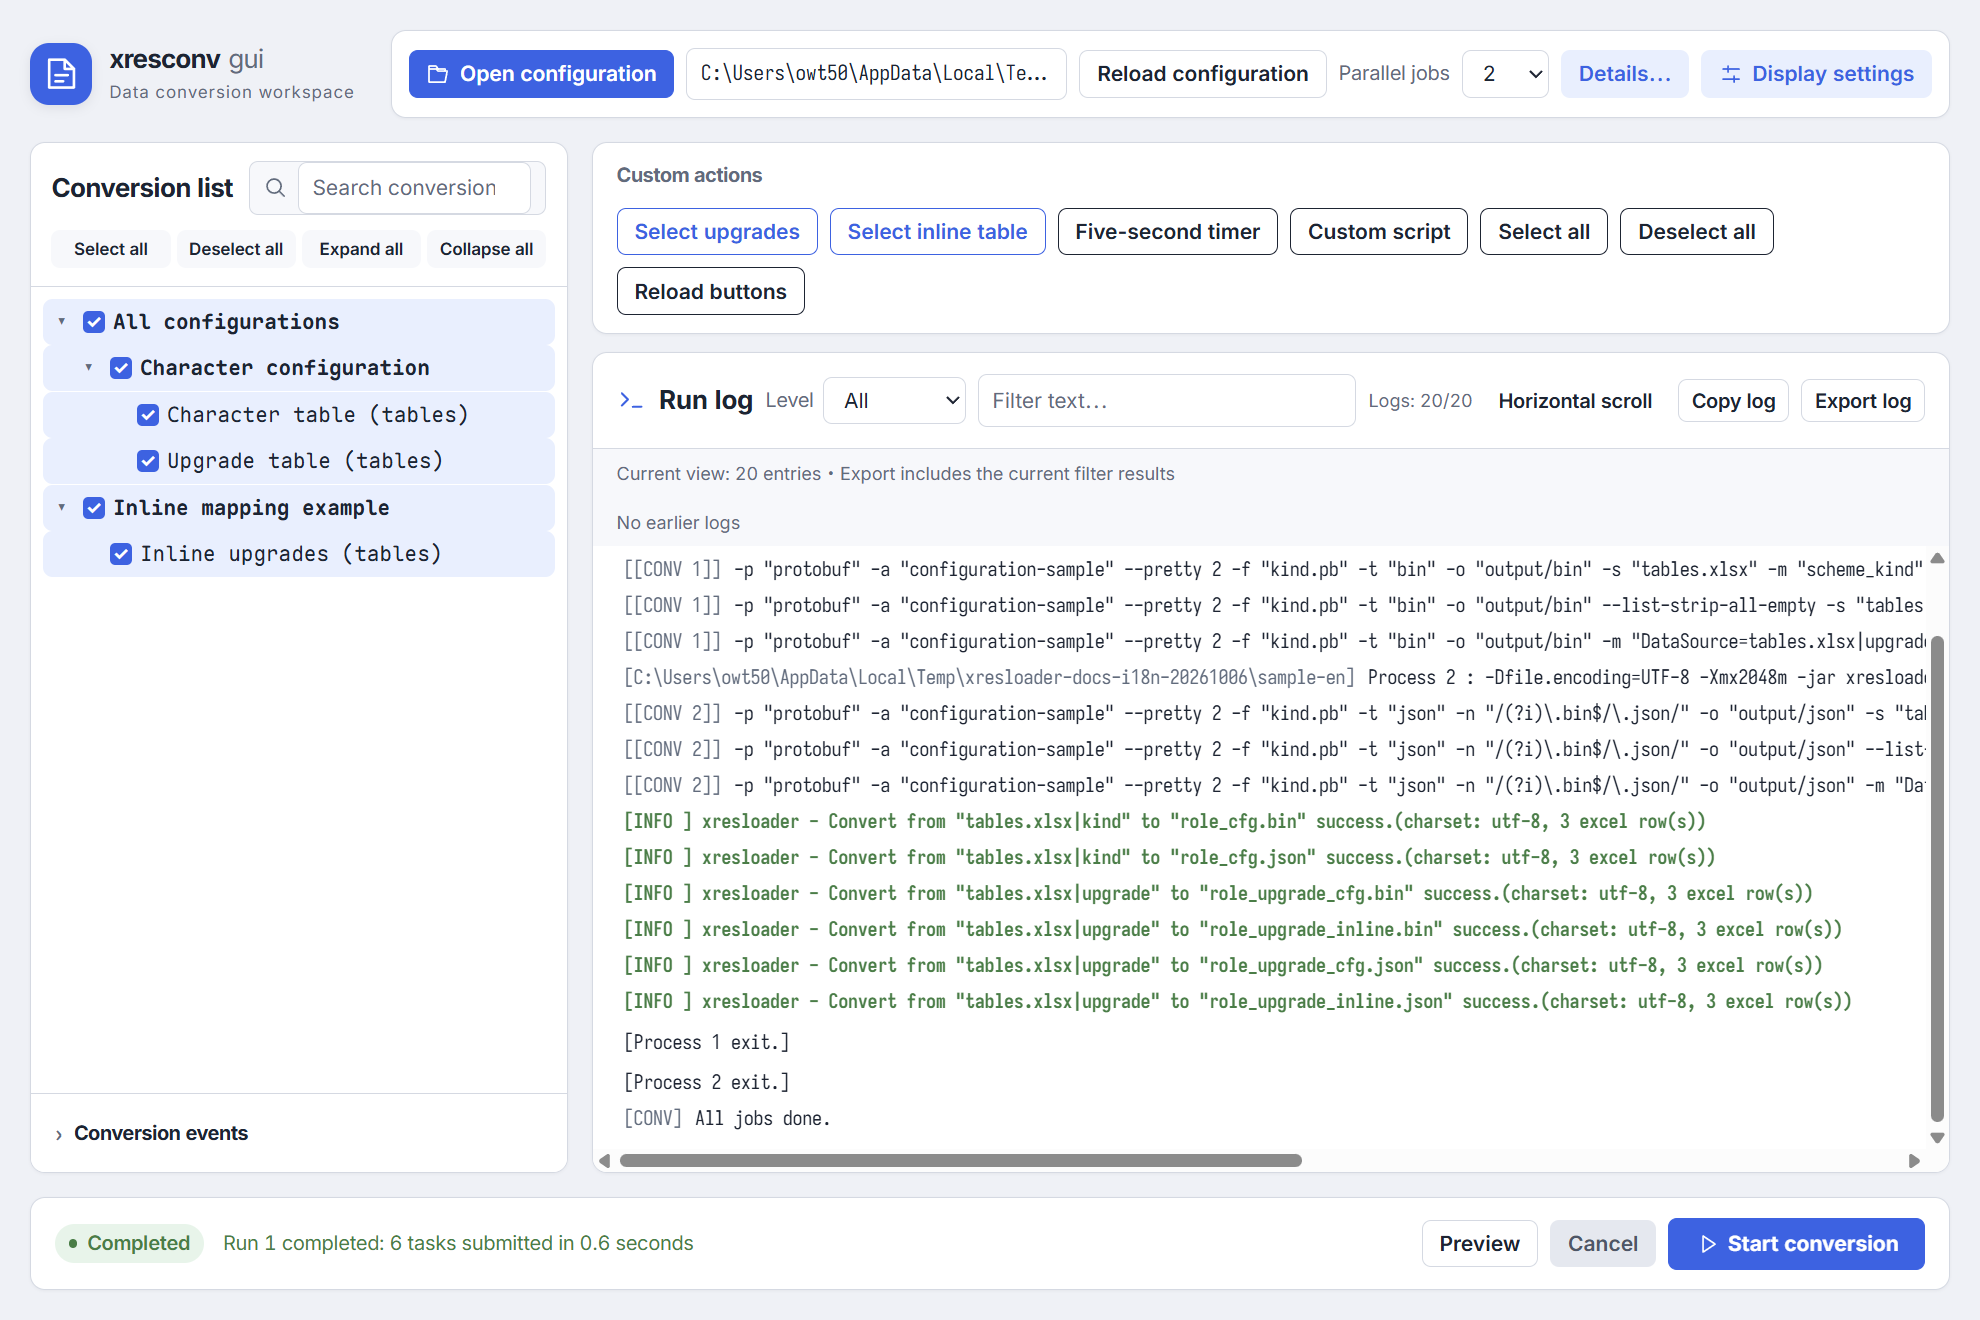Click Reload configuration button
The height and width of the screenshot is (1320, 1980).
click(1202, 74)
